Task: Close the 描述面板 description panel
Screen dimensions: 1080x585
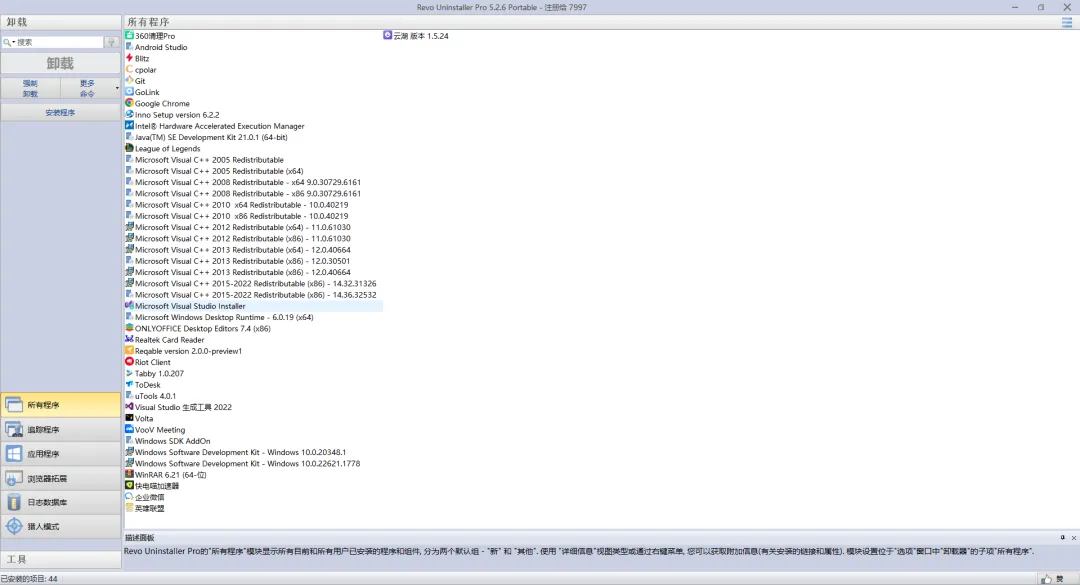Action: (x=1074, y=537)
